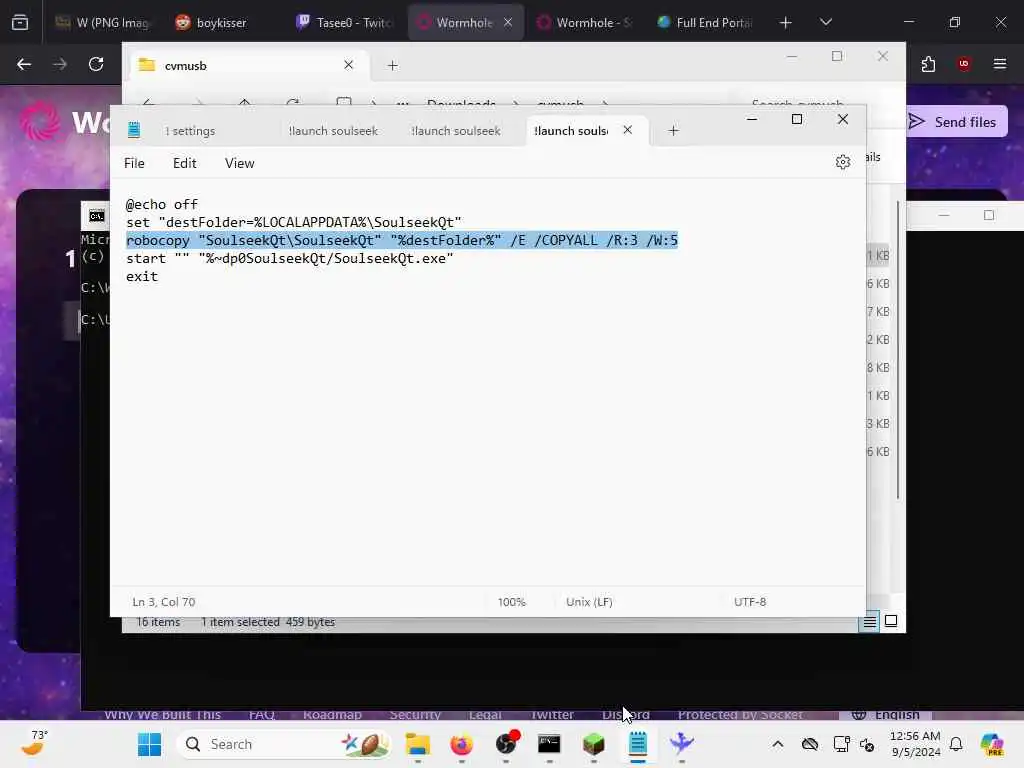
Task: Close the cvmusb File Explorer tab
Action: (x=349, y=65)
